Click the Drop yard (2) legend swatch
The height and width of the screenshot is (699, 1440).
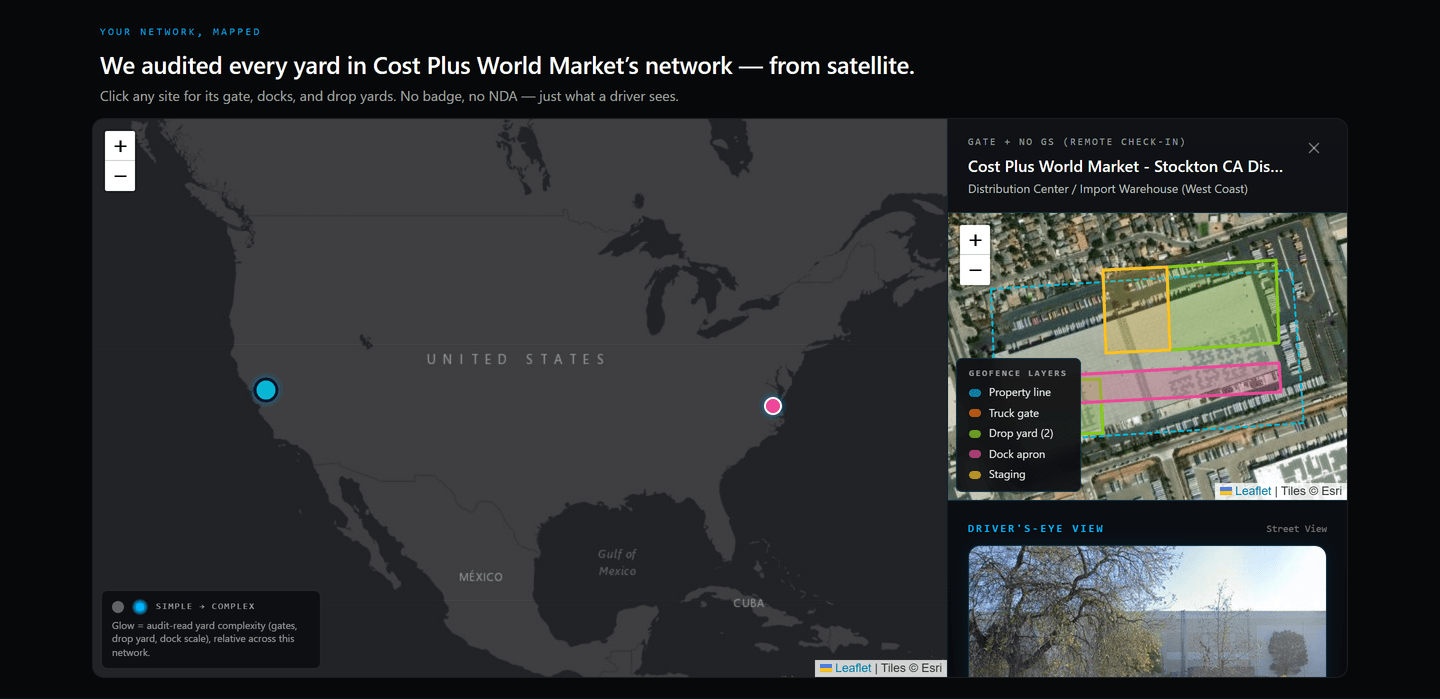click(975, 434)
